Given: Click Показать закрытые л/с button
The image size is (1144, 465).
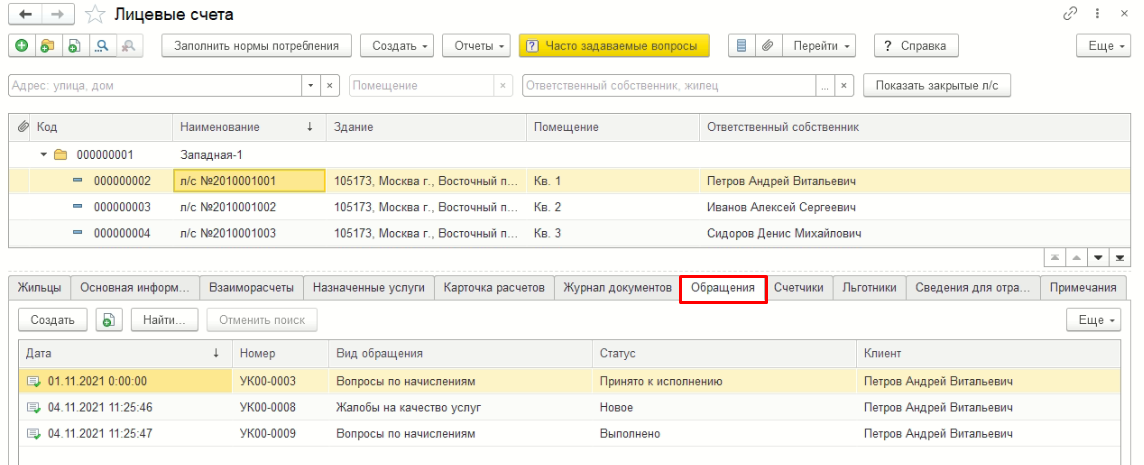Looking at the screenshot, I should click(x=936, y=86).
